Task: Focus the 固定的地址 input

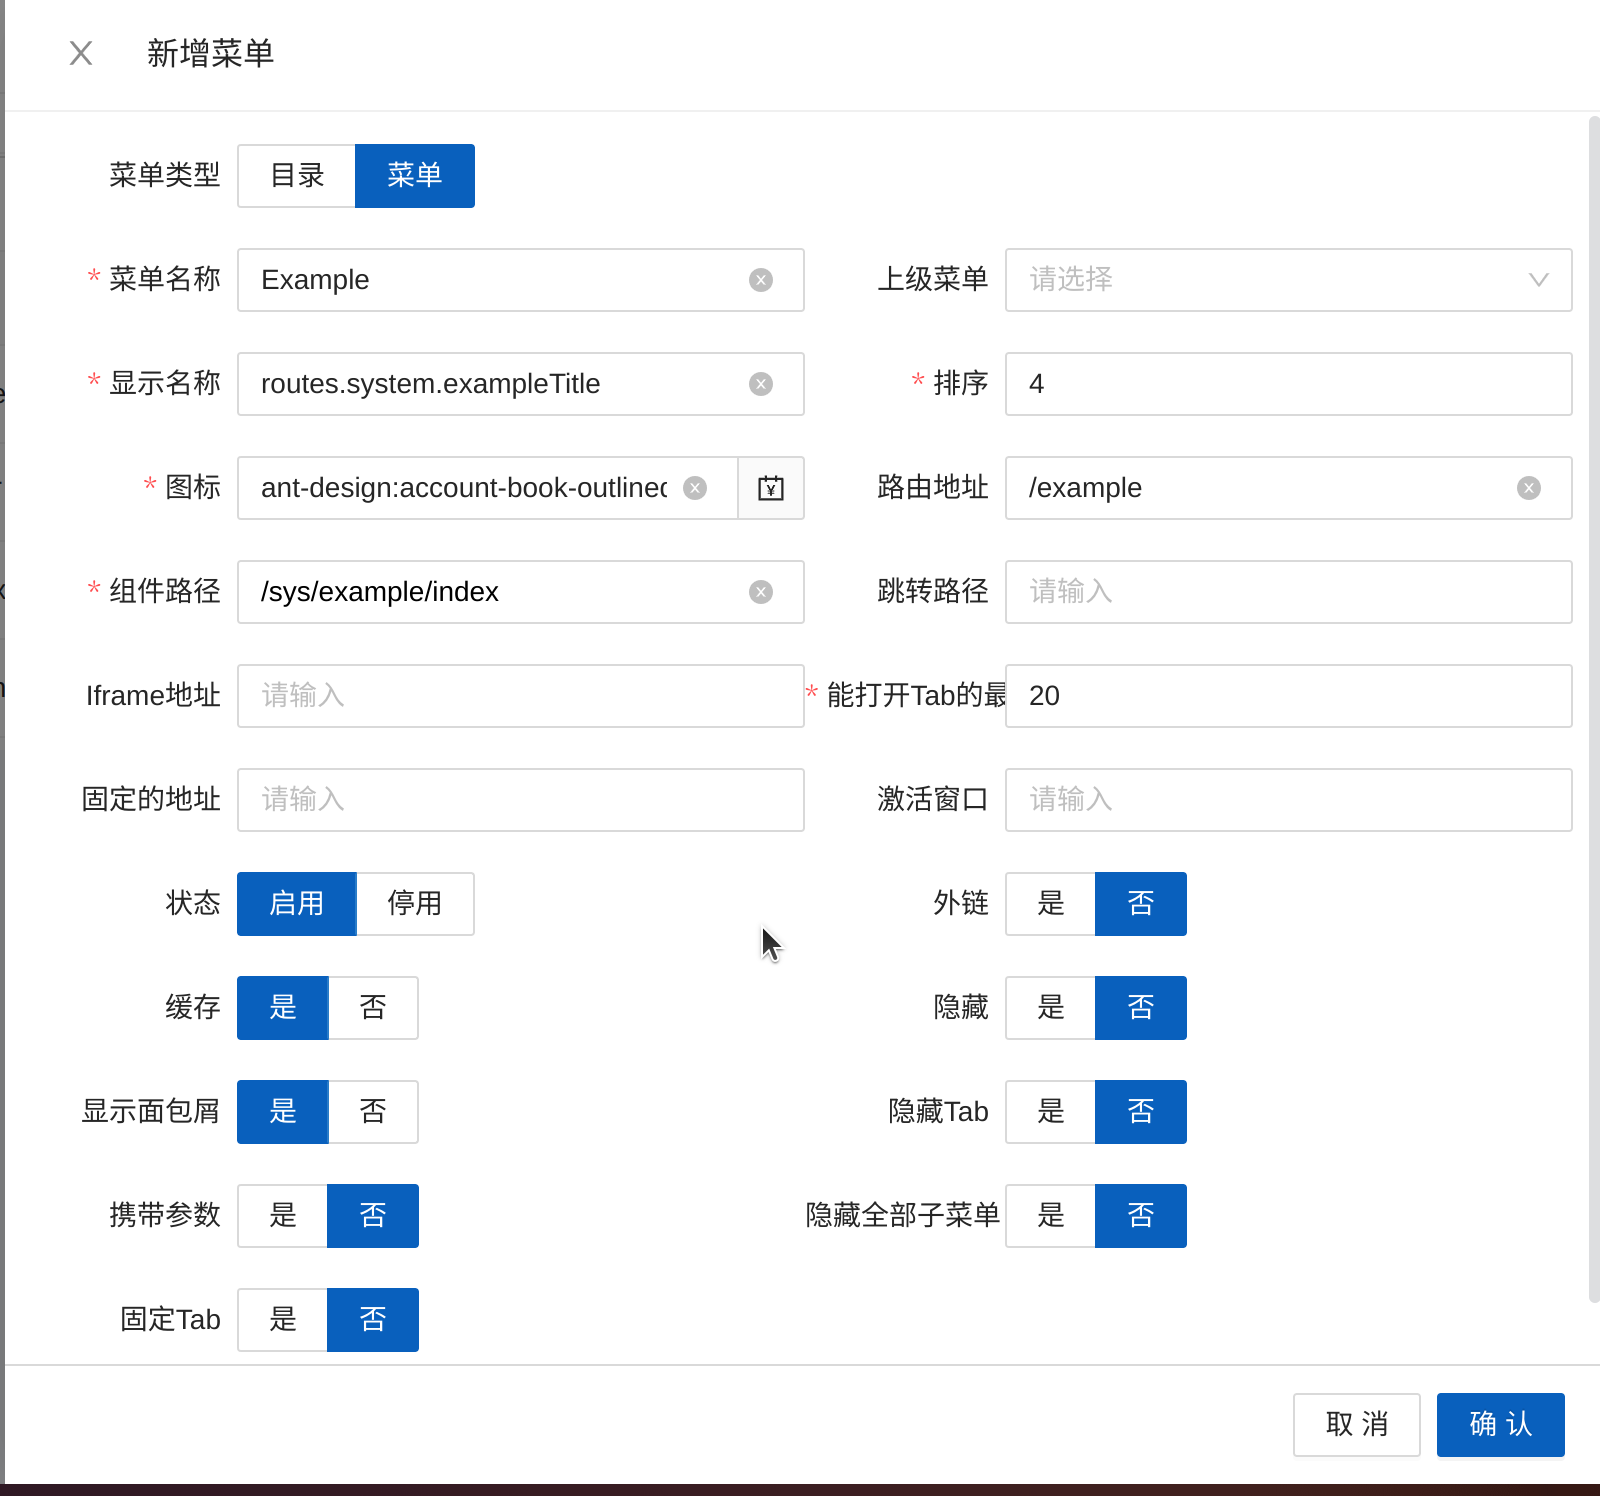Action: point(521,800)
